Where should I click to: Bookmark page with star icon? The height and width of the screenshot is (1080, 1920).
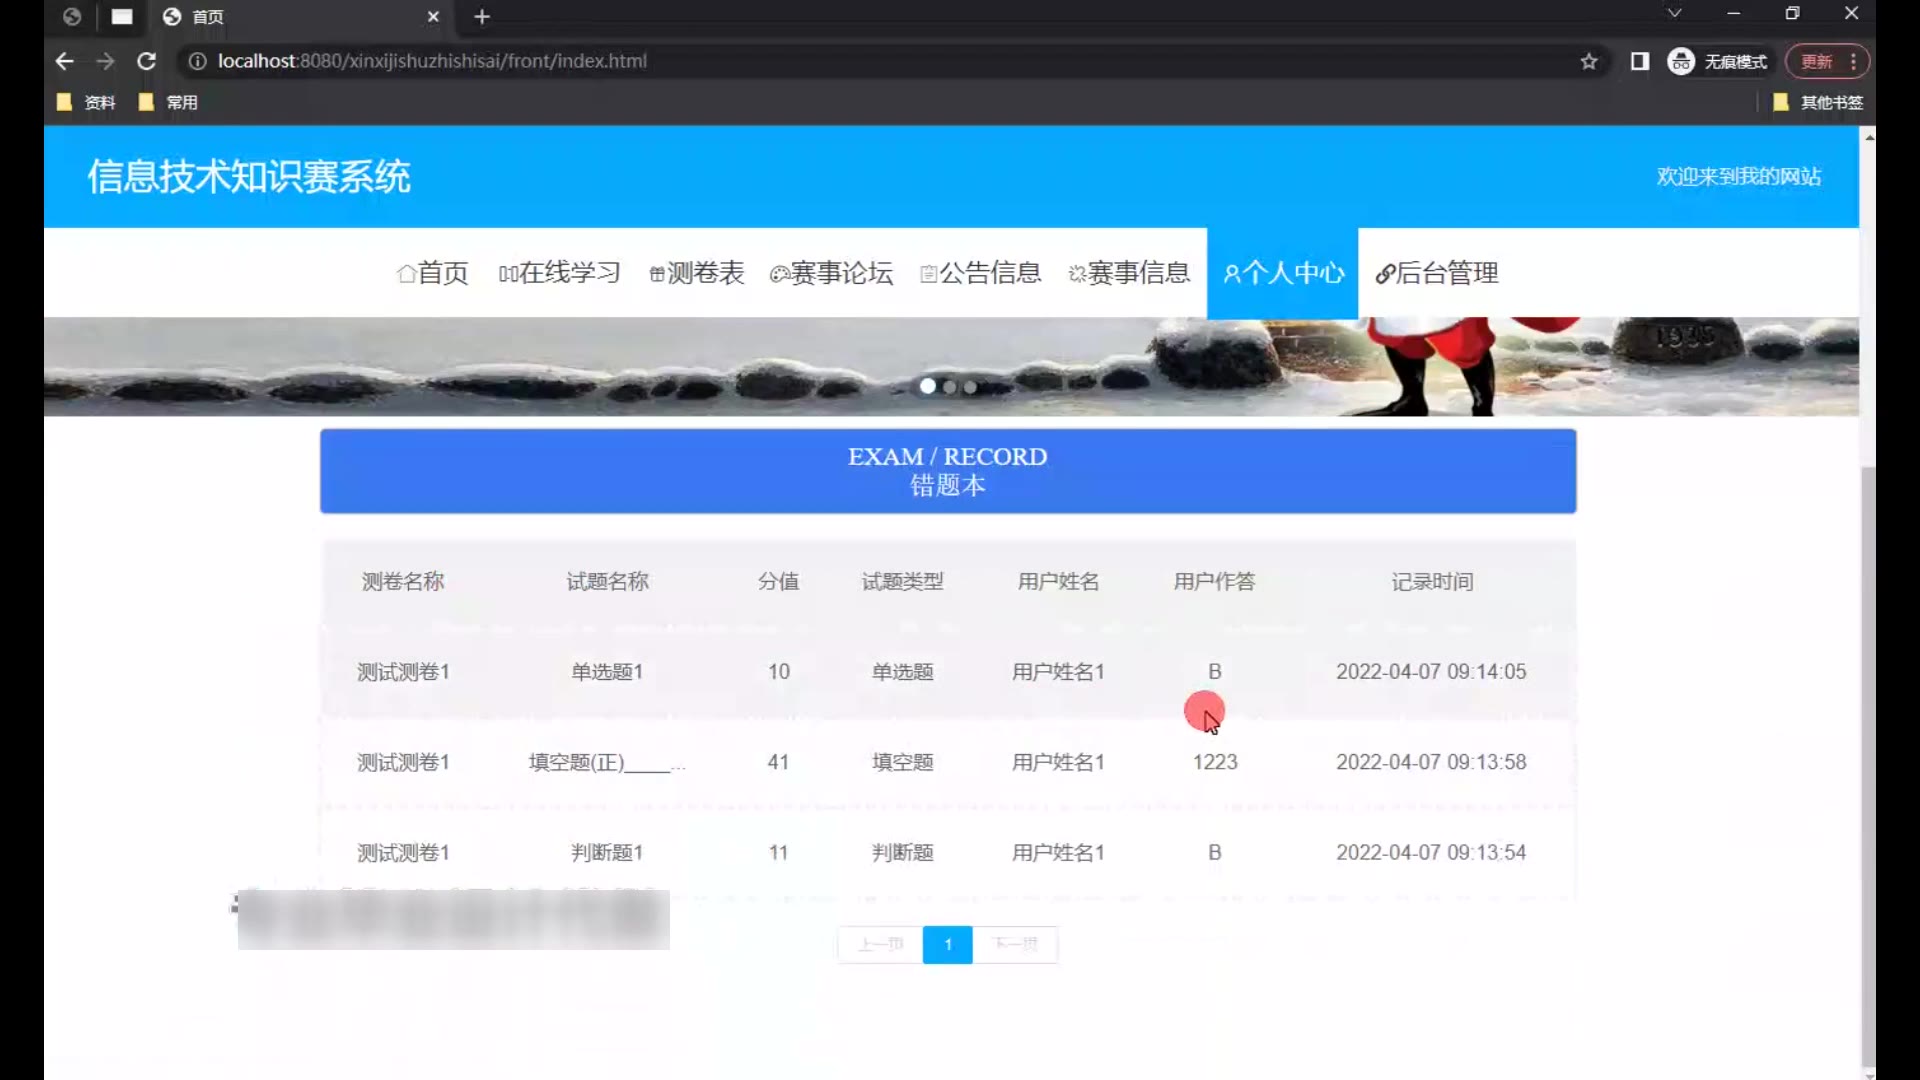tap(1589, 61)
